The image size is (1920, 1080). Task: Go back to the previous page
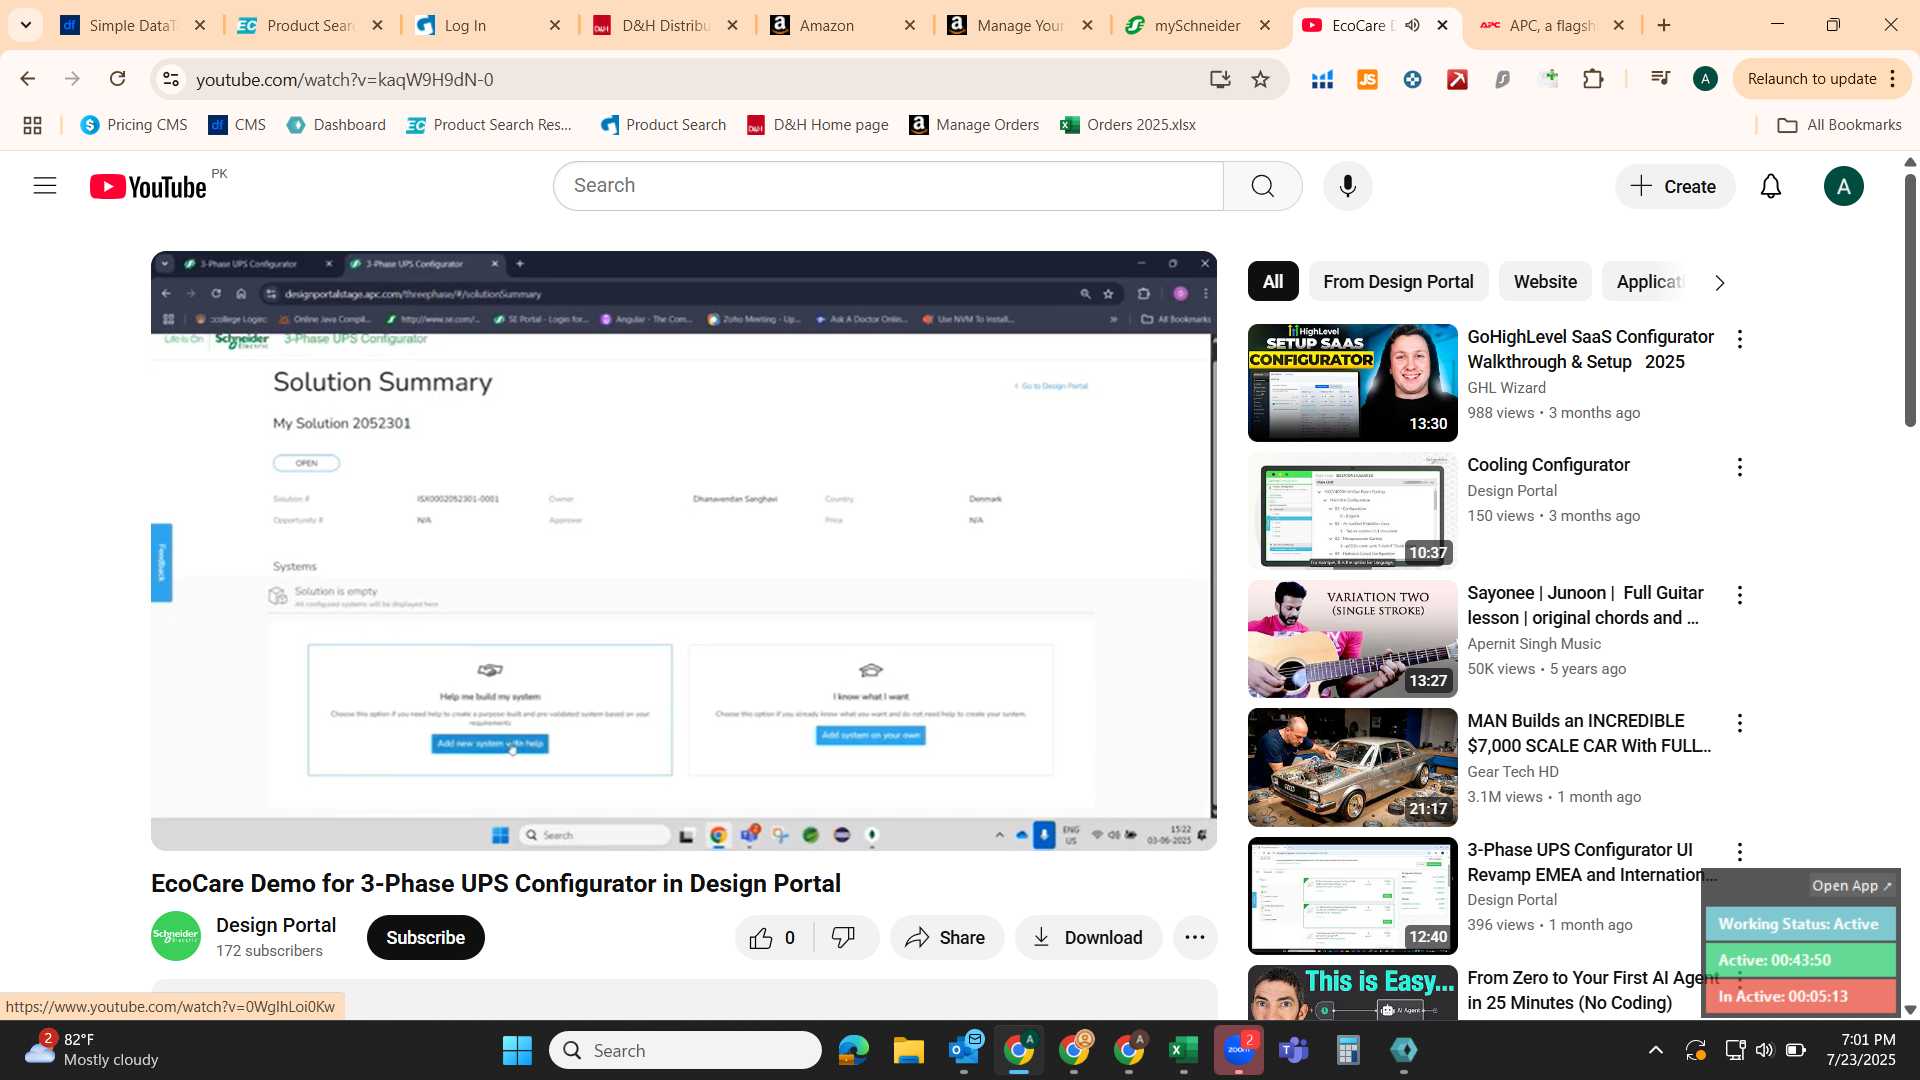pos(27,79)
